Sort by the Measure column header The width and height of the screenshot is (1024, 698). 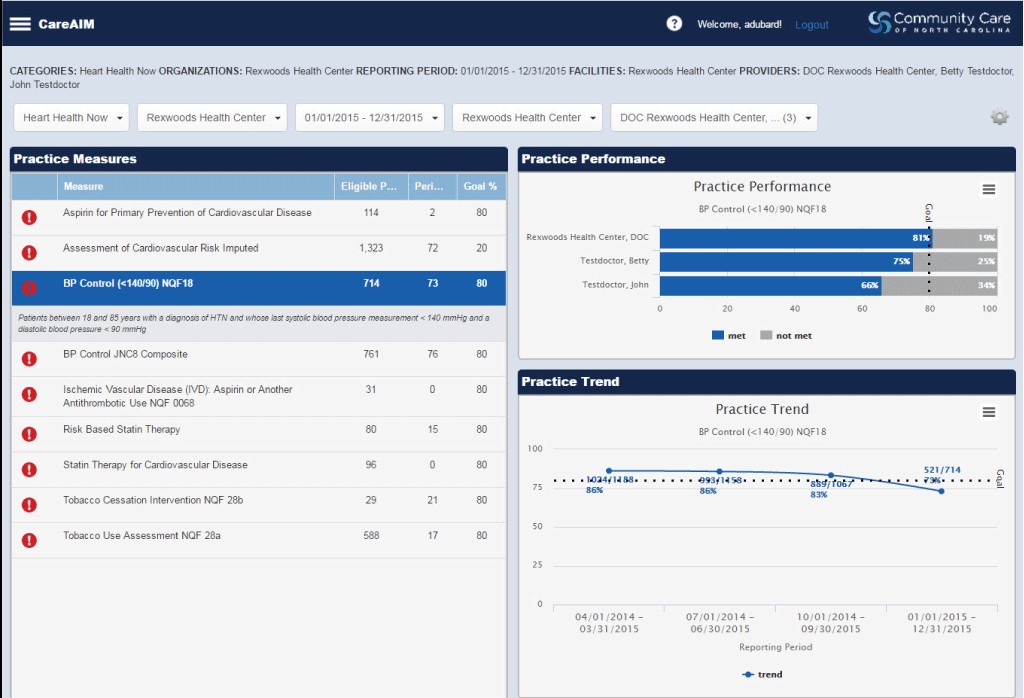tap(196, 187)
